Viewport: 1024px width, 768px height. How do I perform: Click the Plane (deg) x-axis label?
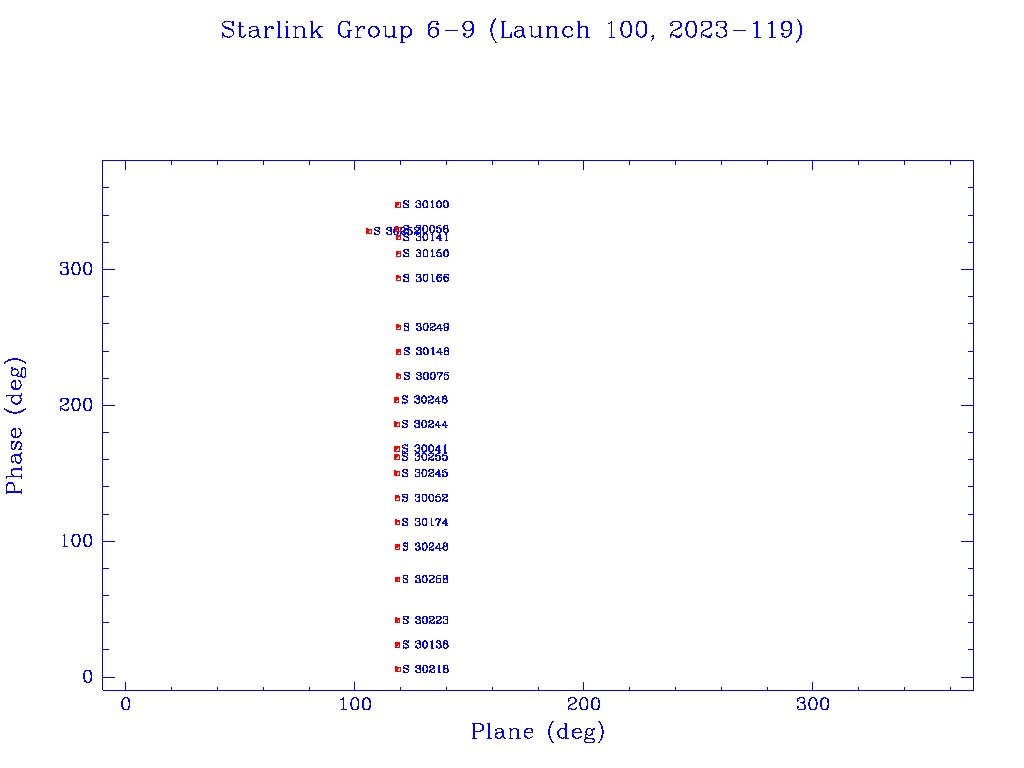(538, 732)
